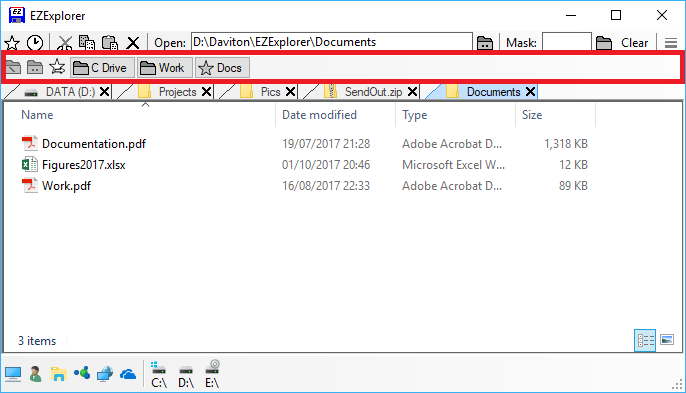Sort by Date modified column
The image size is (686, 393).
click(x=319, y=115)
